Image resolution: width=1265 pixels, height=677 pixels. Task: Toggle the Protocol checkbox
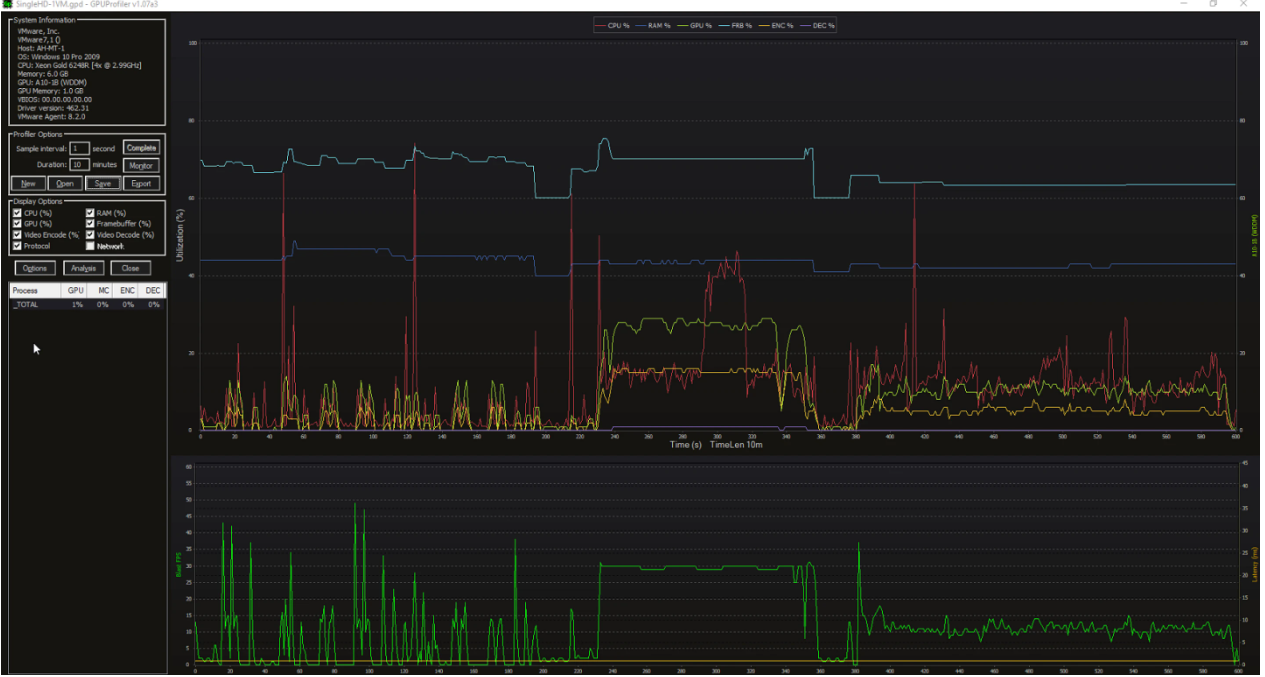(17, 246)
